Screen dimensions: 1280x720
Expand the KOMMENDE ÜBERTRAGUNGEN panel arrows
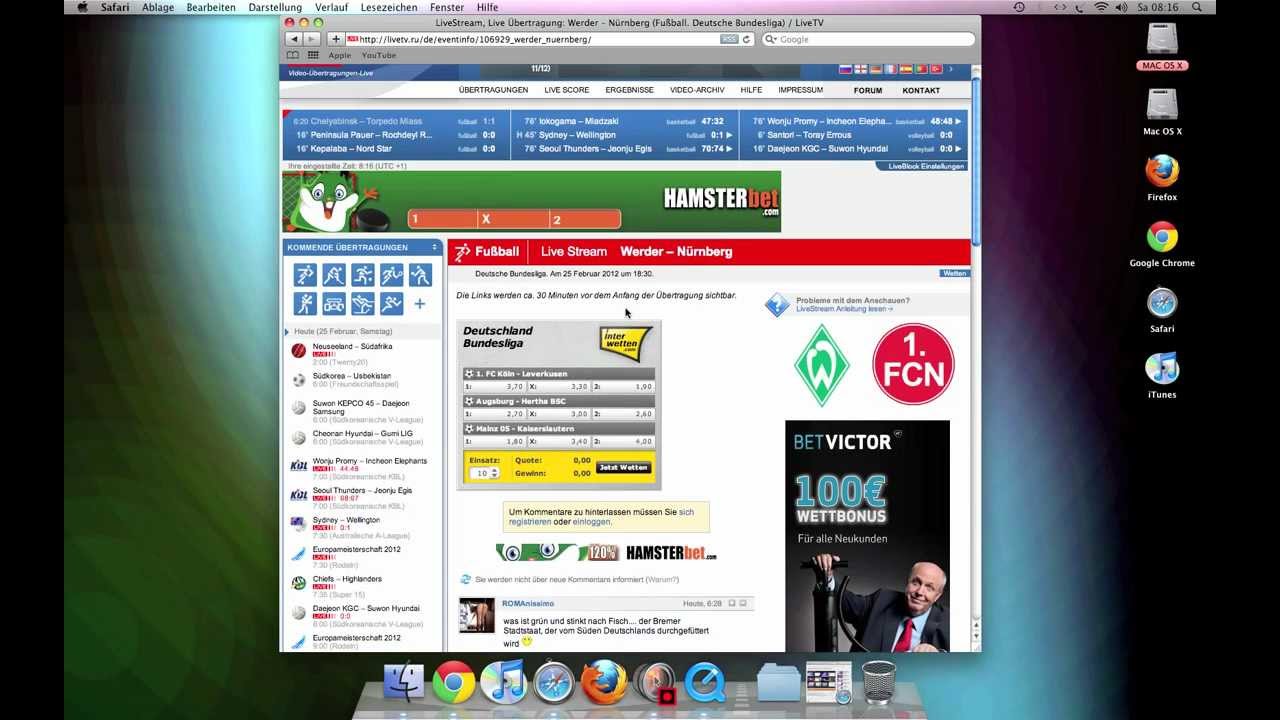tap(434, 247)
